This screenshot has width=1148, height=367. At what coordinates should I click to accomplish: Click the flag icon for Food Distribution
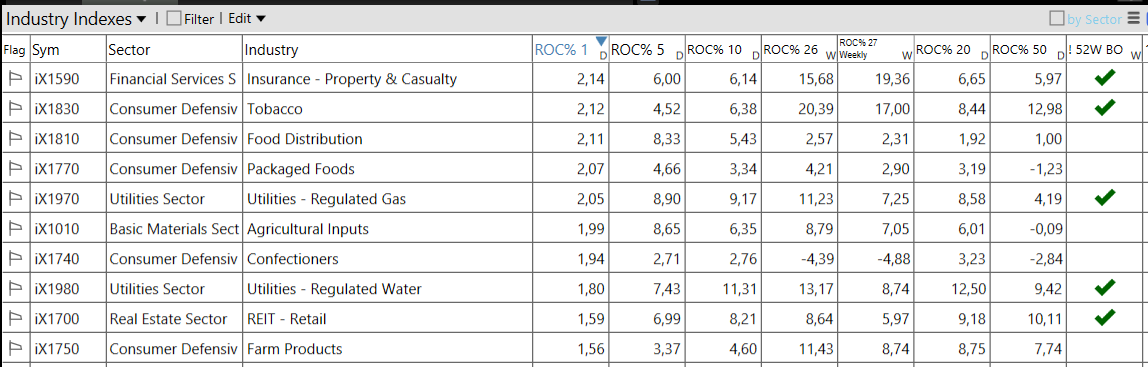pos(15,139)
